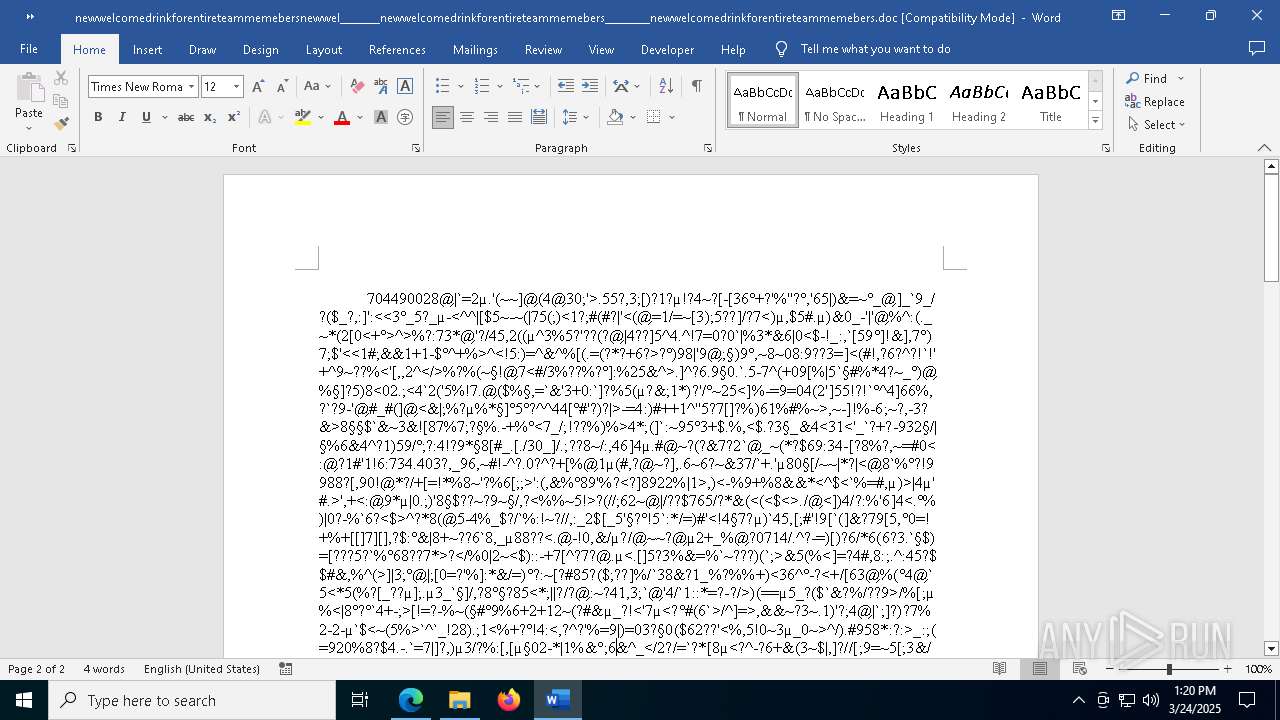Image resolution: width=1280 pixels, height=720 pixels.
Task: Click the Cut scissors icon
Action: 61,78
